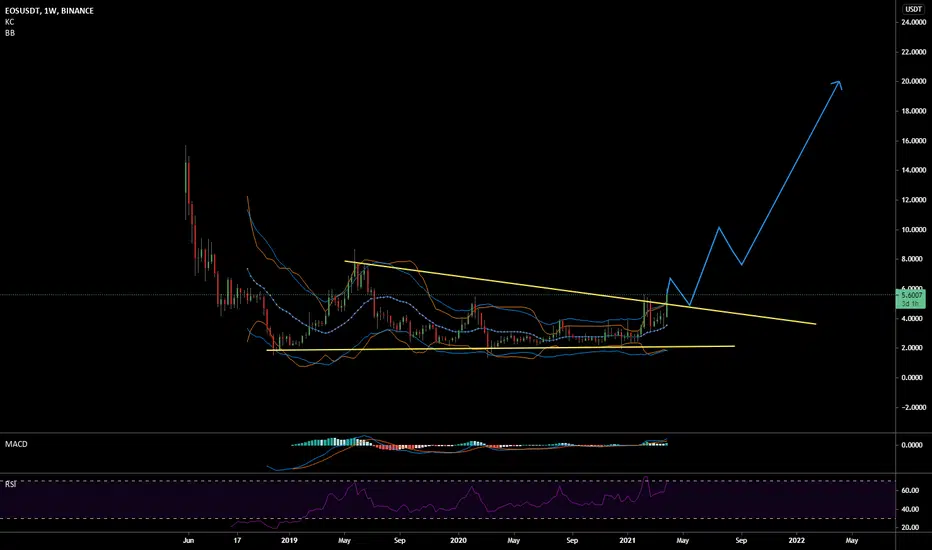932x550 pixels.
Task: Click the current price label 5.6007
Action: tap(912, 296)
